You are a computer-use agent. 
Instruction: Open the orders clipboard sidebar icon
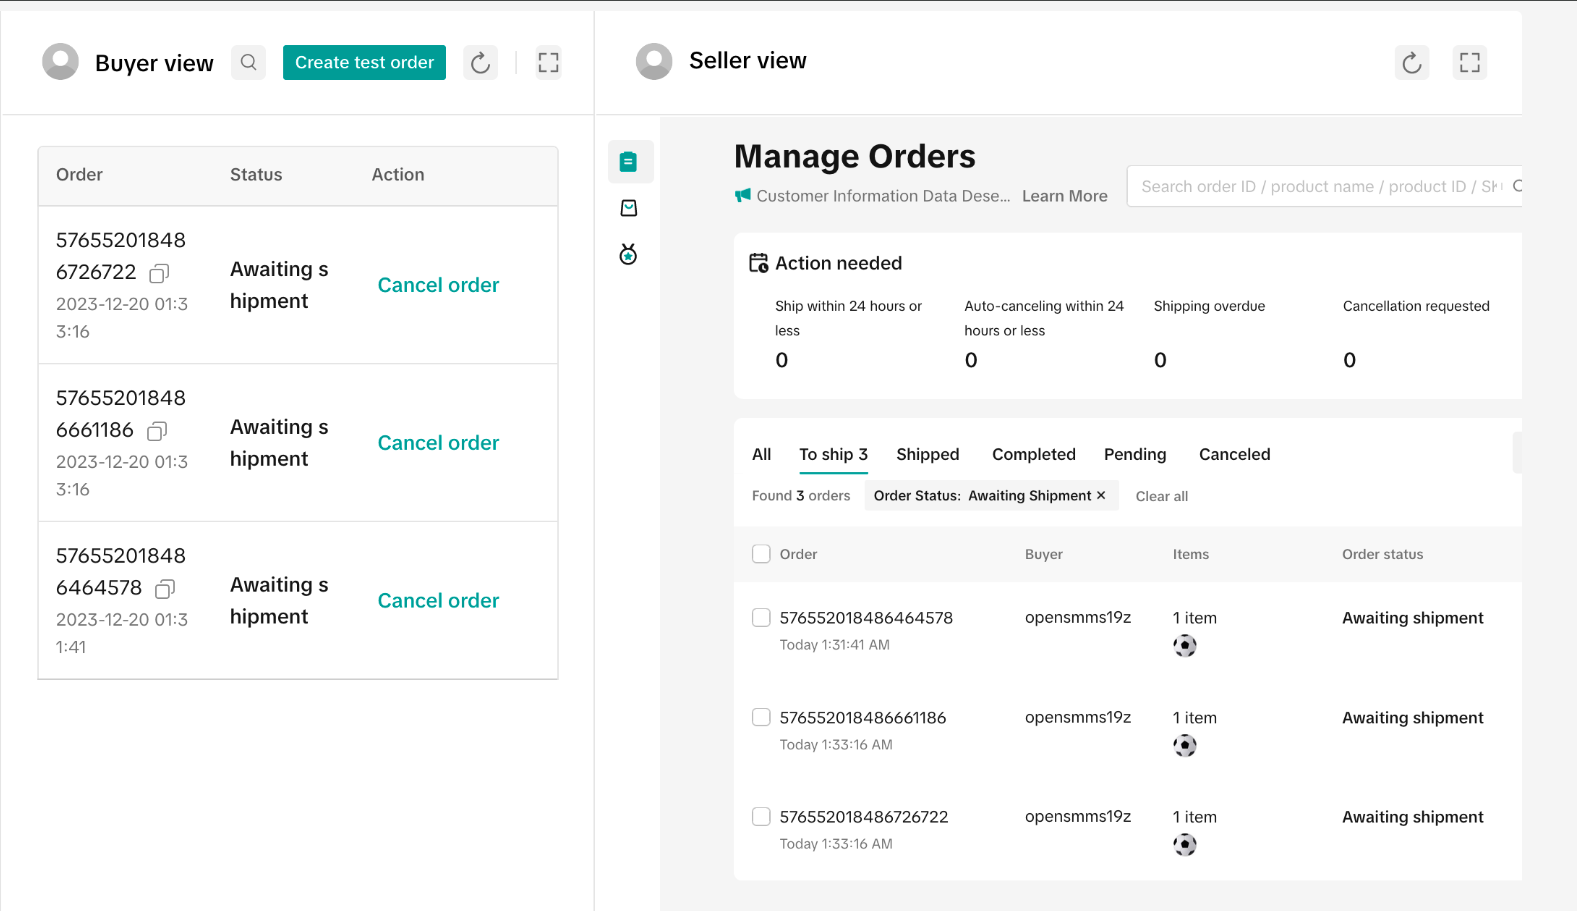pos(629,162)
